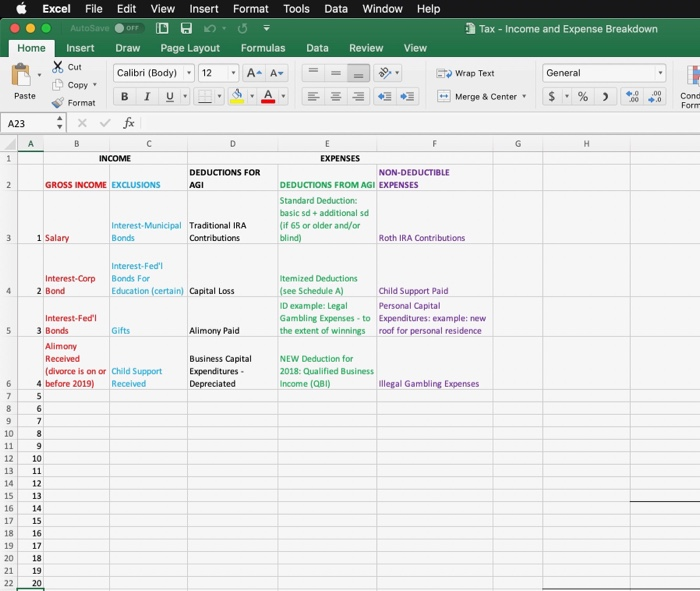Click the Copy icon
The image size is (700, 591).
(57, 85)
